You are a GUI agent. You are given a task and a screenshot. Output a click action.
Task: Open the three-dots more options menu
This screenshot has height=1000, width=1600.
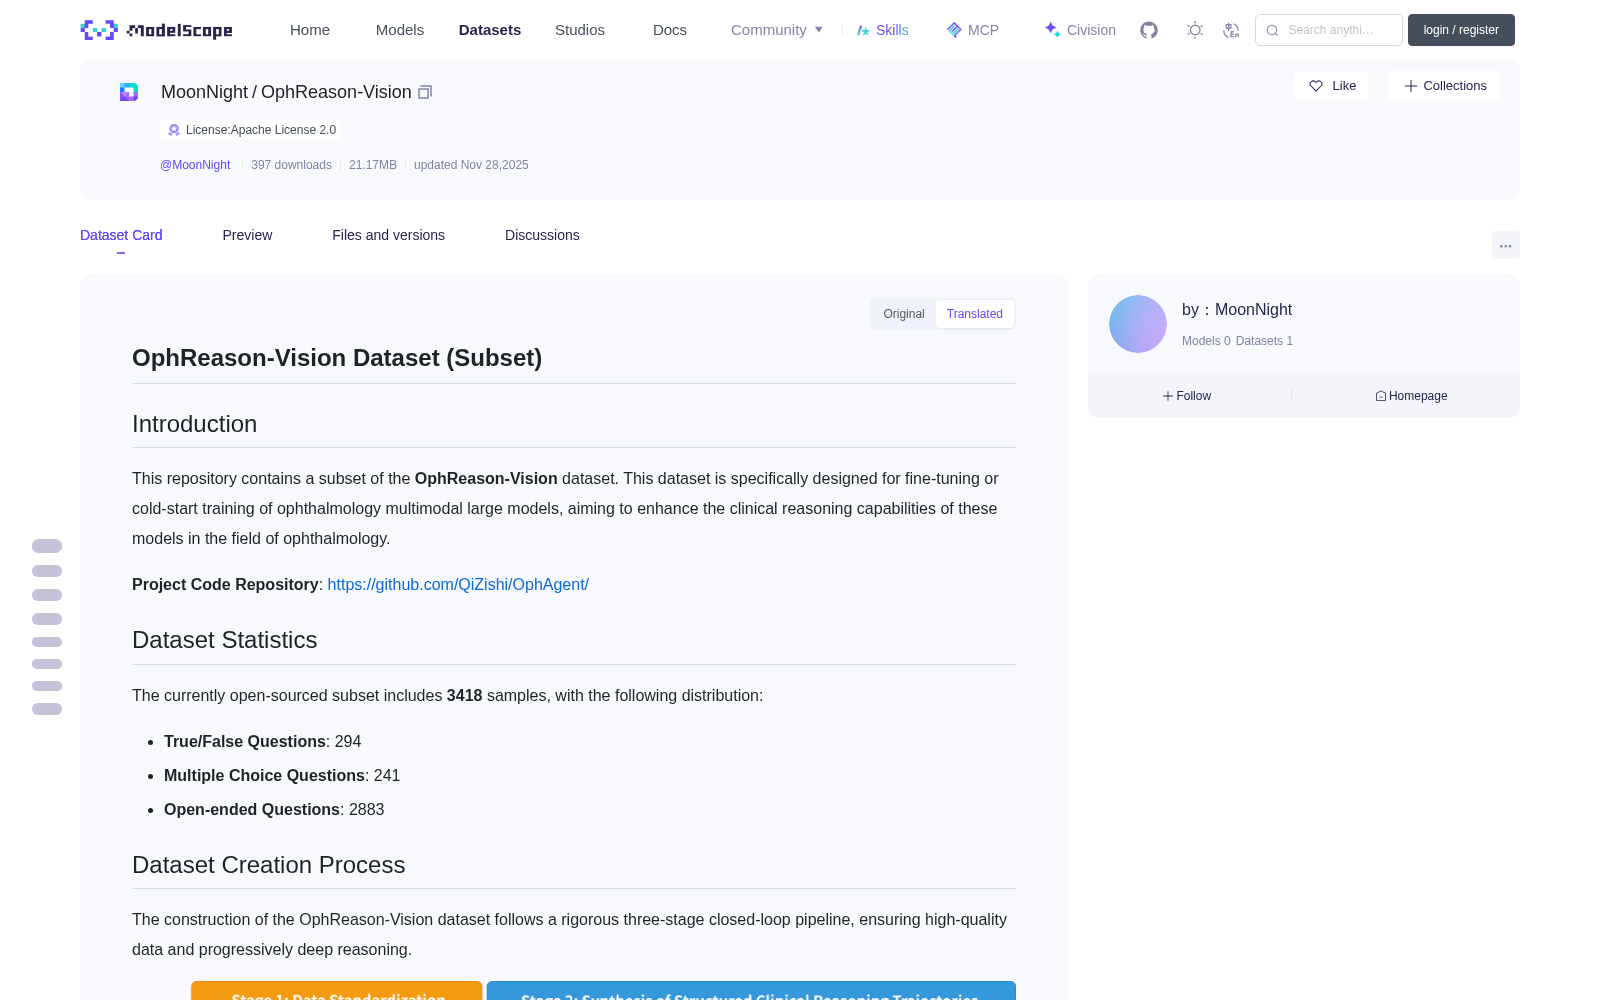[1506, 245]
